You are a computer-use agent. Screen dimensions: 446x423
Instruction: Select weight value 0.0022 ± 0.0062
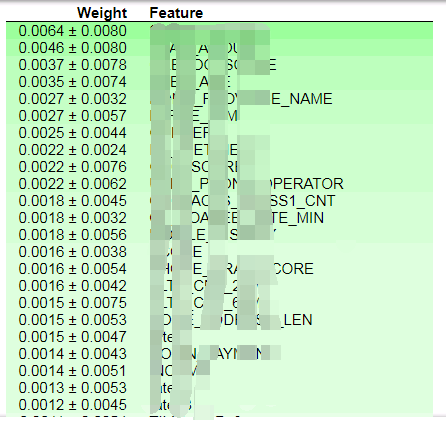pos(73,184)
